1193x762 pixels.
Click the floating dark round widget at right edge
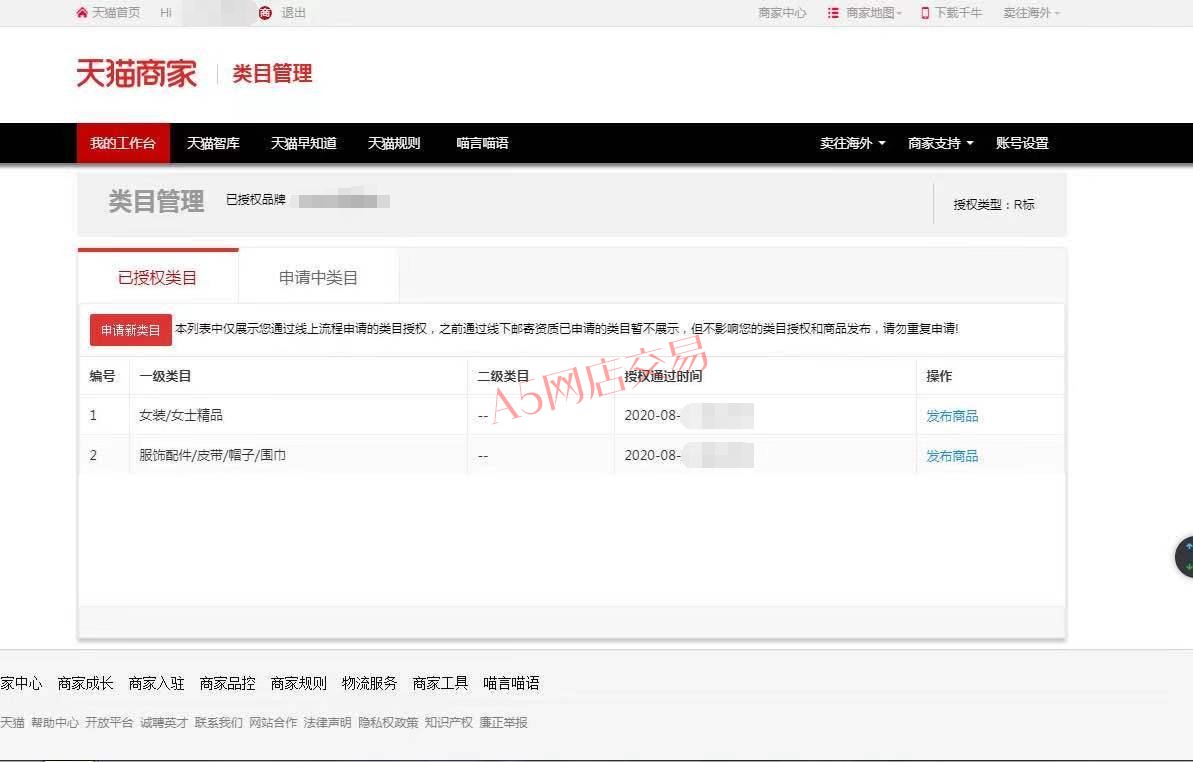point(1185,557)
